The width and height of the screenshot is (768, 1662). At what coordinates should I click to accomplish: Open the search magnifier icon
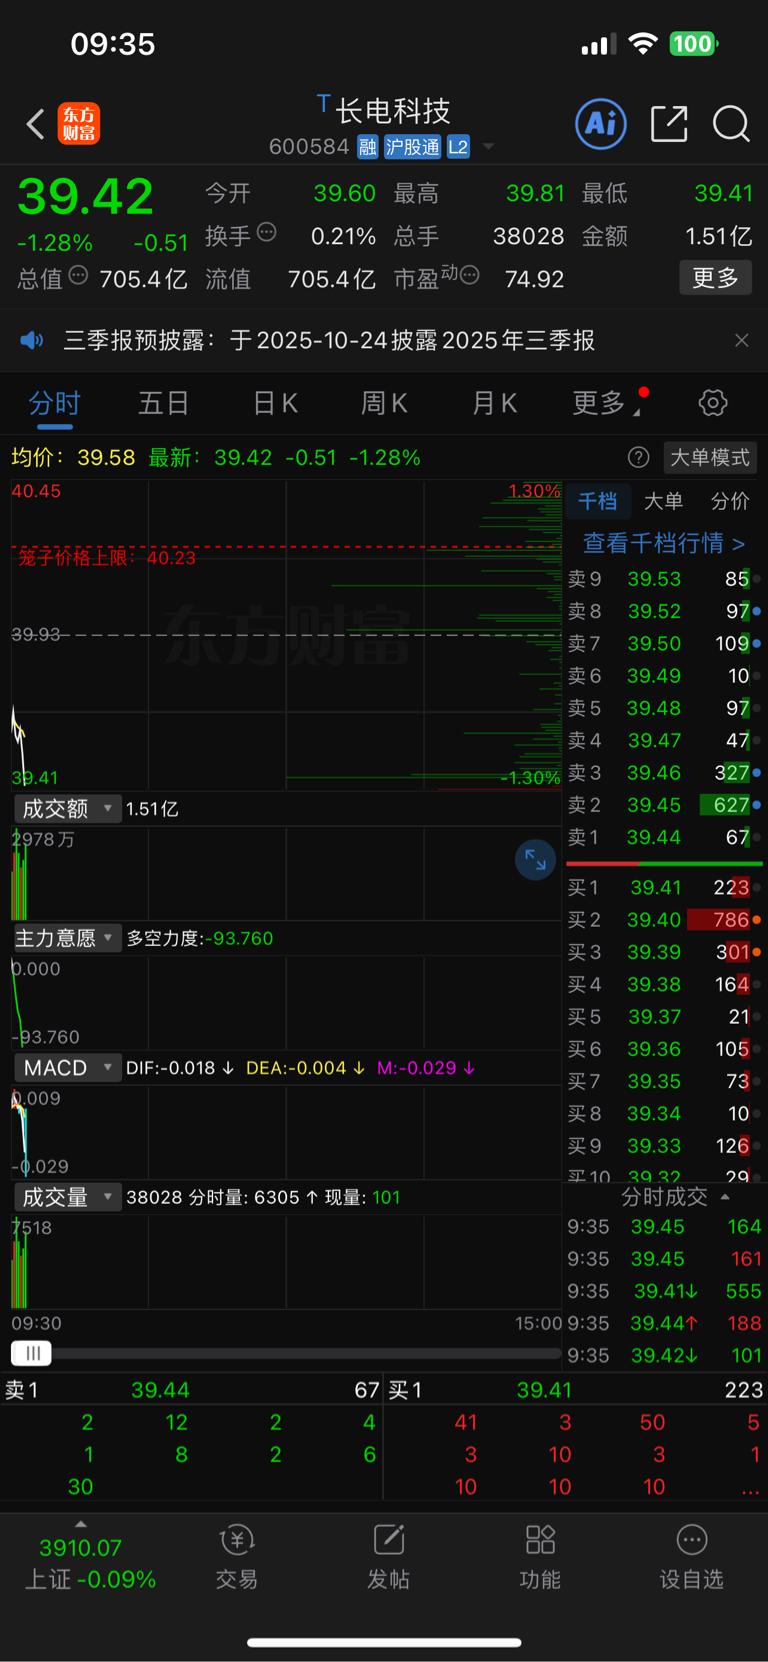pos(731,124)
